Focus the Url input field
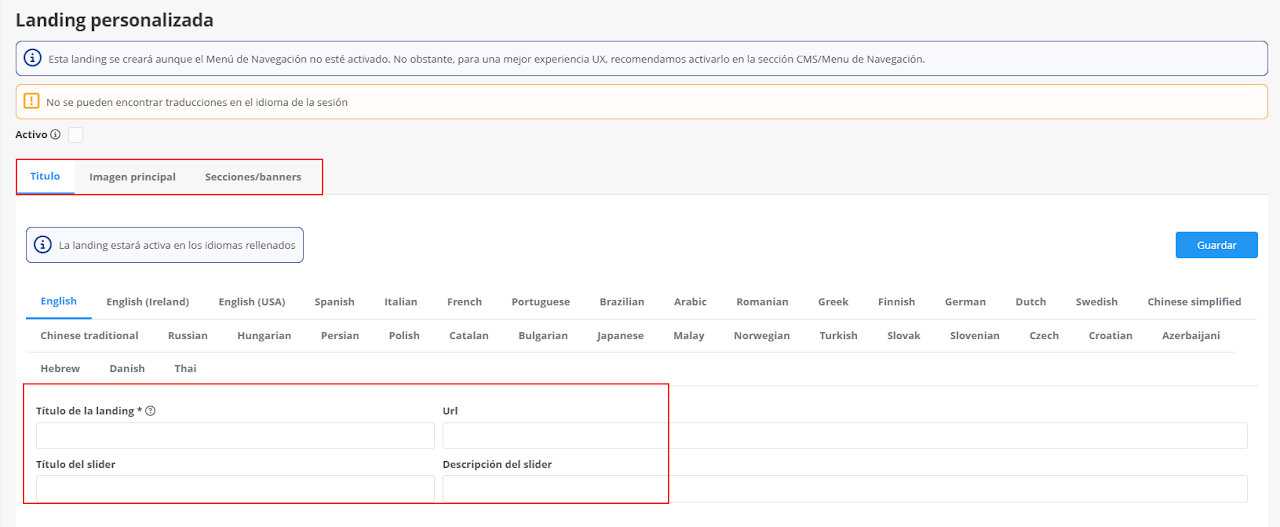 pyautogui.click(x=844, y=436)
